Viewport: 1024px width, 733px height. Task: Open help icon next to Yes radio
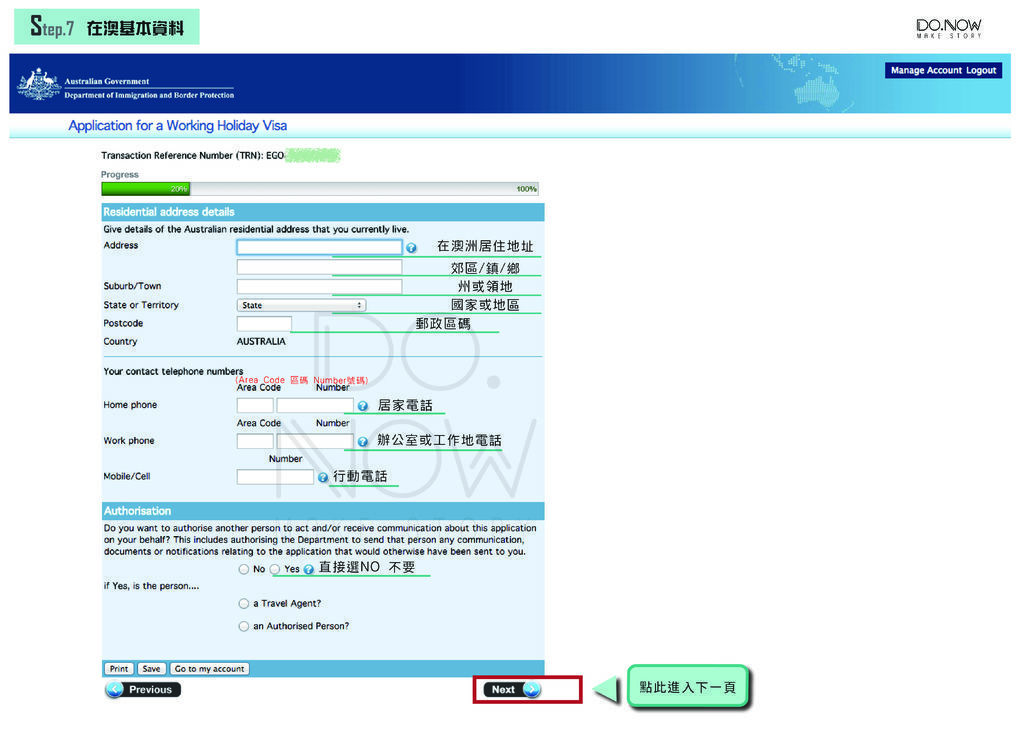[308, 570]
